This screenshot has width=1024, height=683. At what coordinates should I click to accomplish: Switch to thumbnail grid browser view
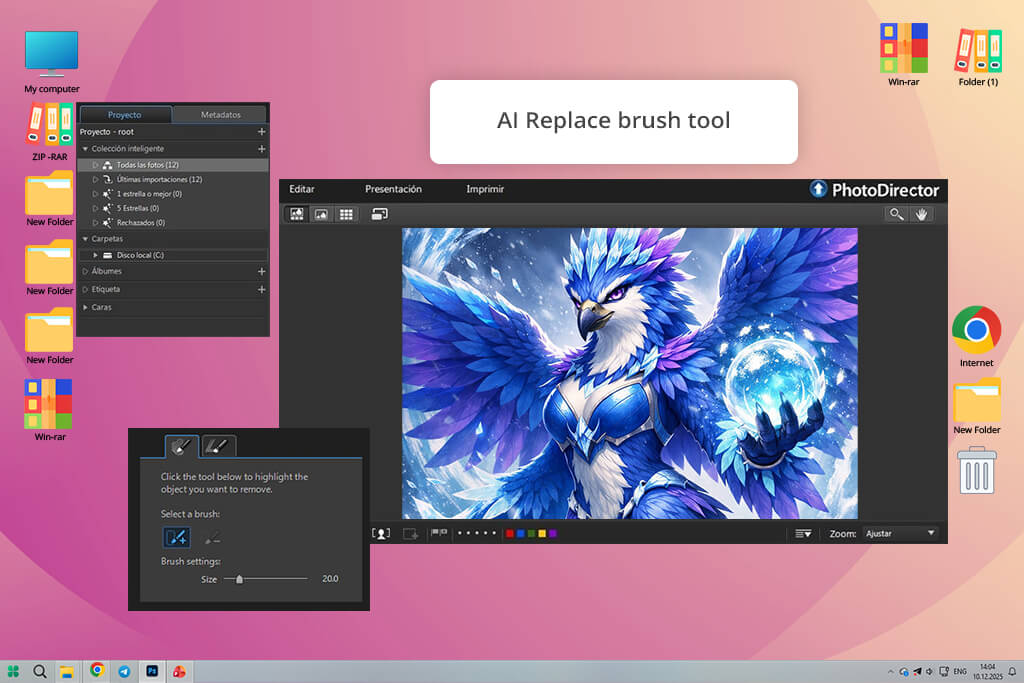(346, 214)
